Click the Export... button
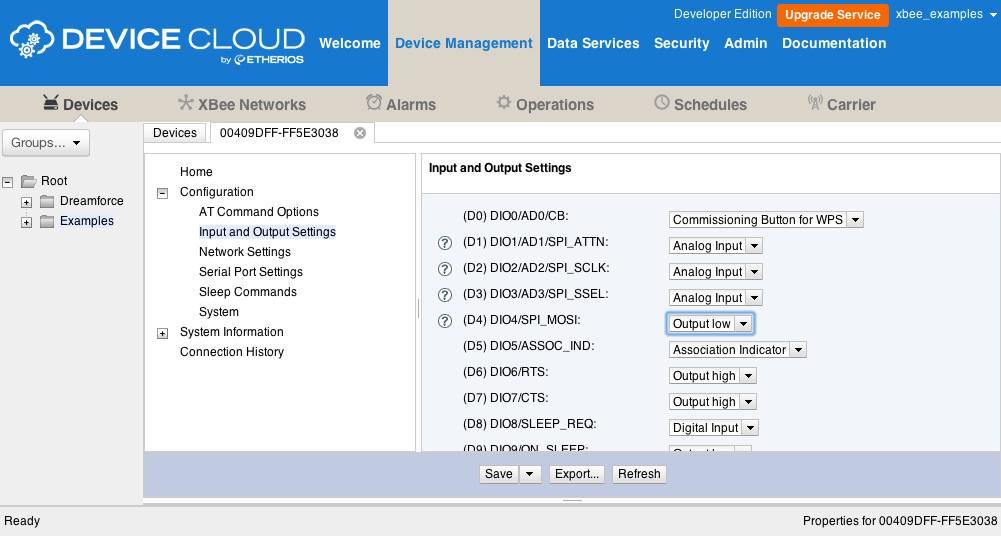 pos(576,474)
